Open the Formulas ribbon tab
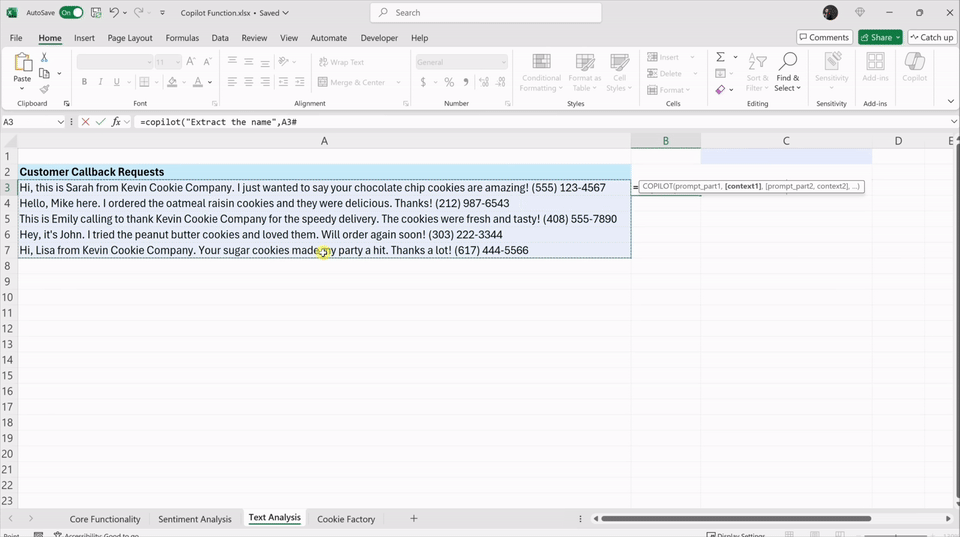 (x=182, y=38)
